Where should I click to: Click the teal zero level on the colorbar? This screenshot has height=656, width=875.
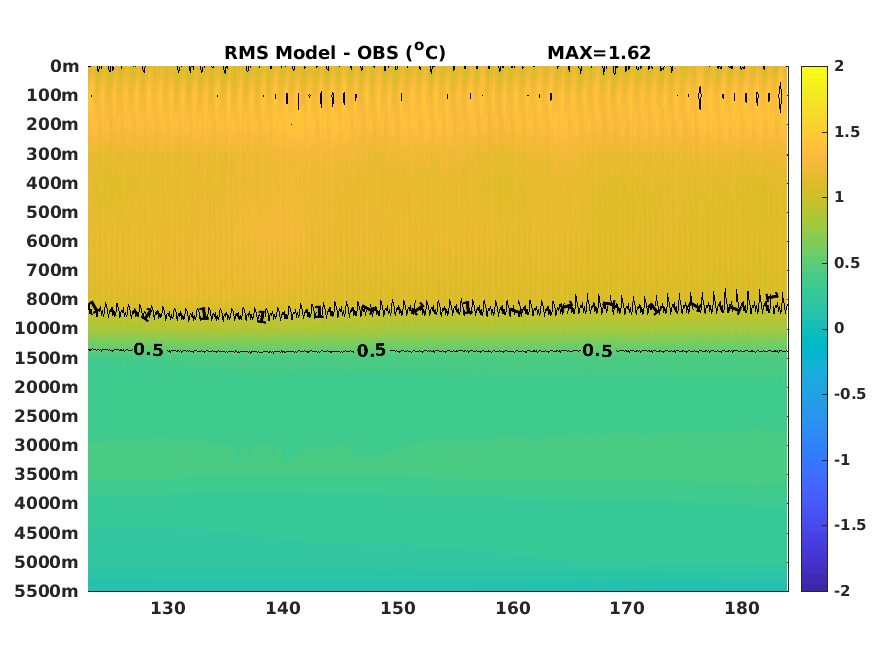pos(814,329)
